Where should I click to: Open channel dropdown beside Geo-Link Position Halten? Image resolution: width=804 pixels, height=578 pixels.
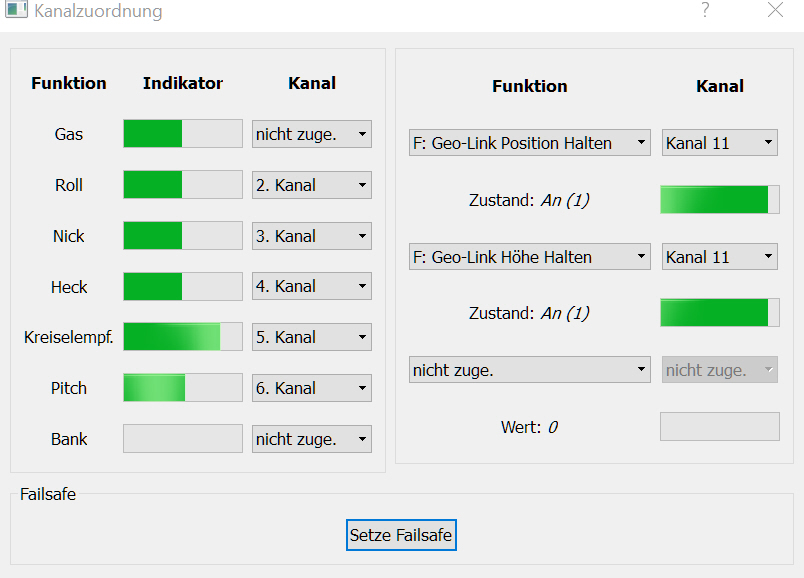point(719,143)
